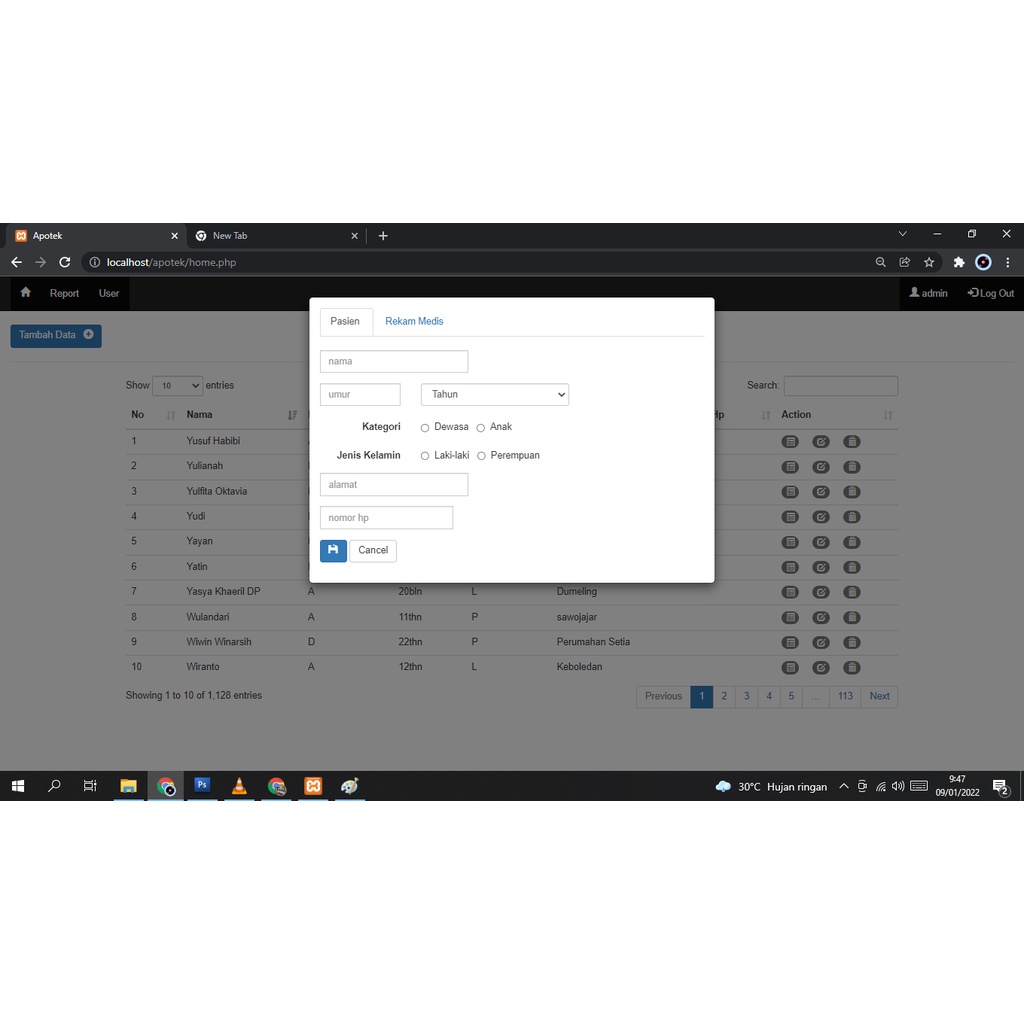Click the view detail icon for Yusuf Habibi
This screenshot has width=1024, height=1024.
pos(790,441)
